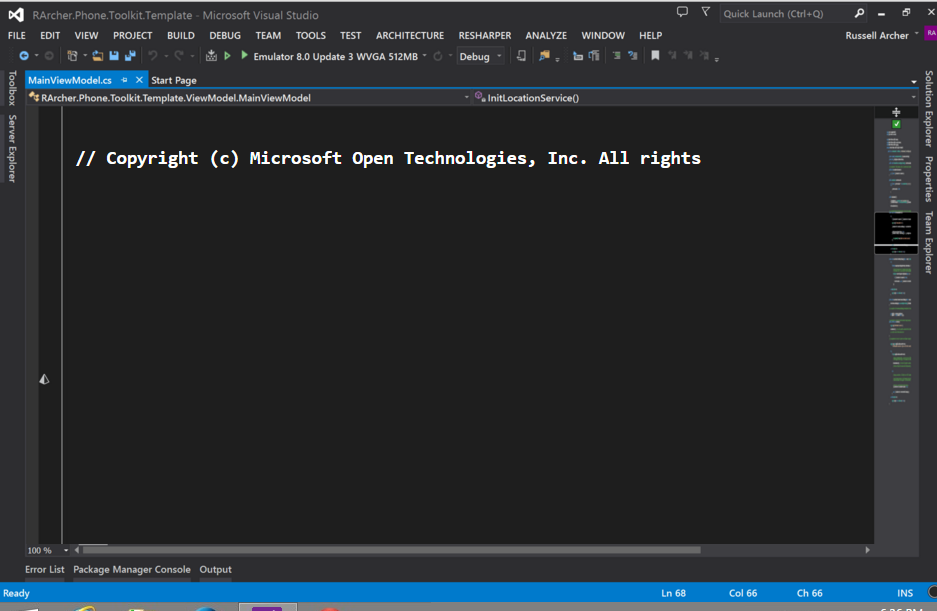
Task: Open the New Project dropdown arrow
Action: pyautogui.click(x=85, y=56)
